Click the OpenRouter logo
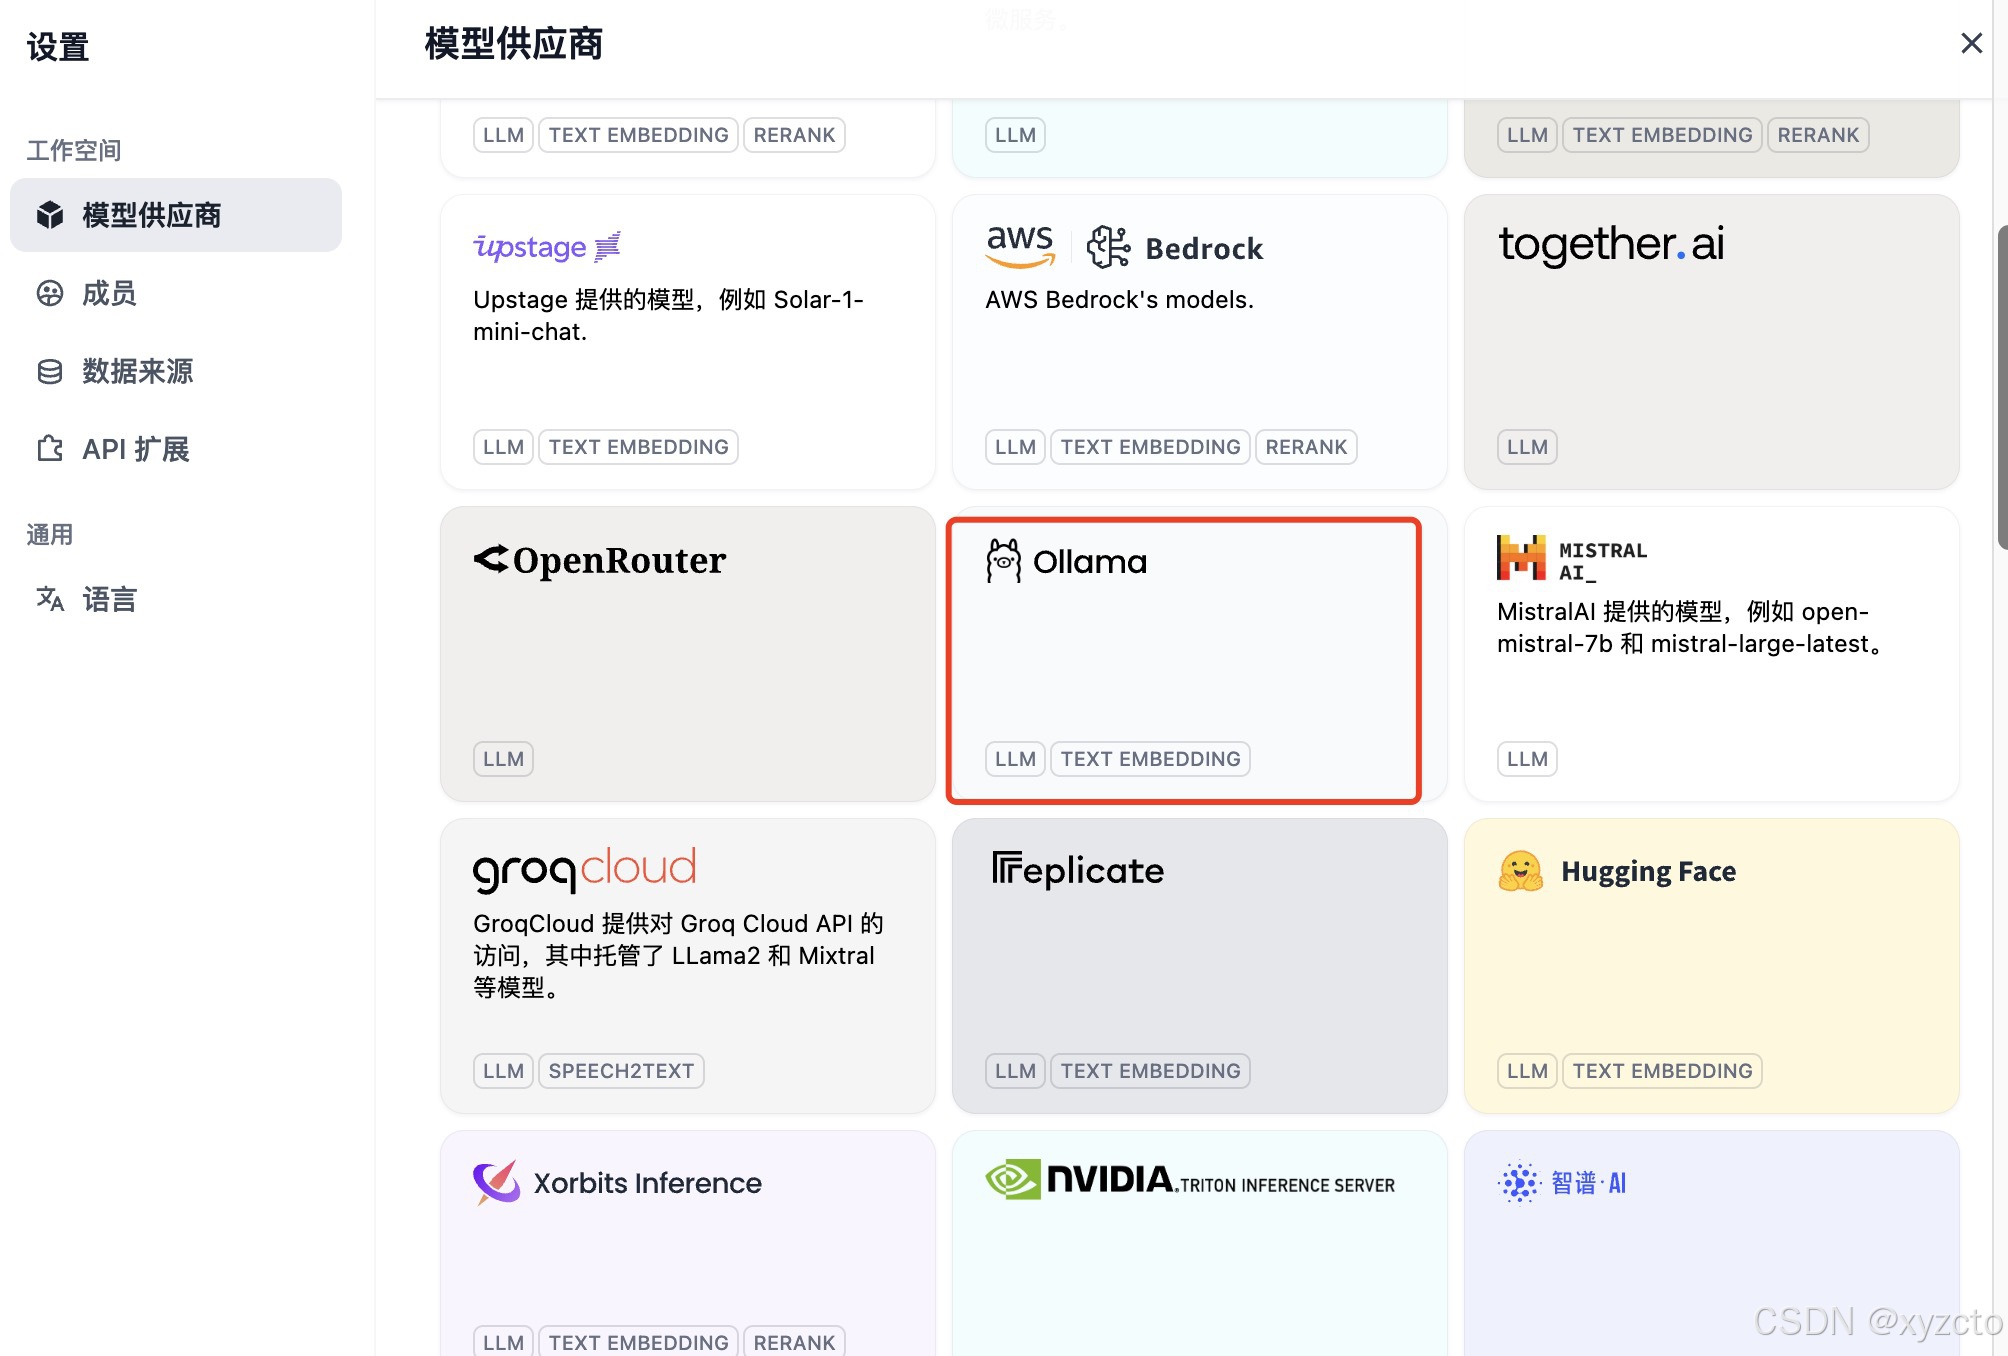The height and width of the screenshot is (1356, 2008). pos(600,560)
